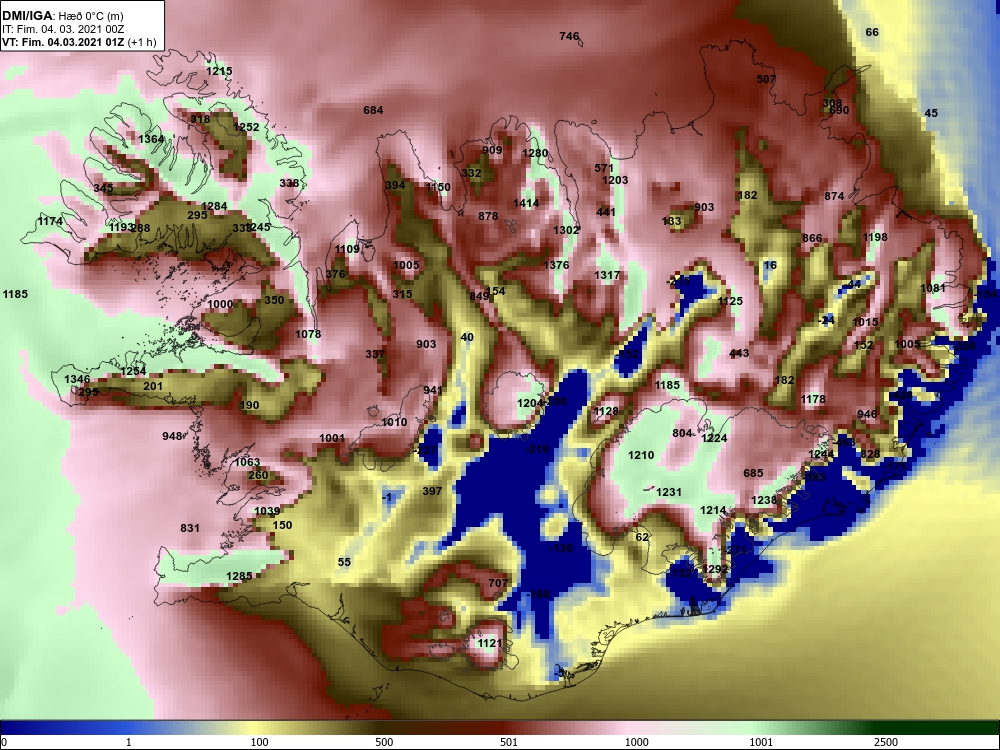Click the map value '1280'
1000x750 pixels.
[535, 153]
